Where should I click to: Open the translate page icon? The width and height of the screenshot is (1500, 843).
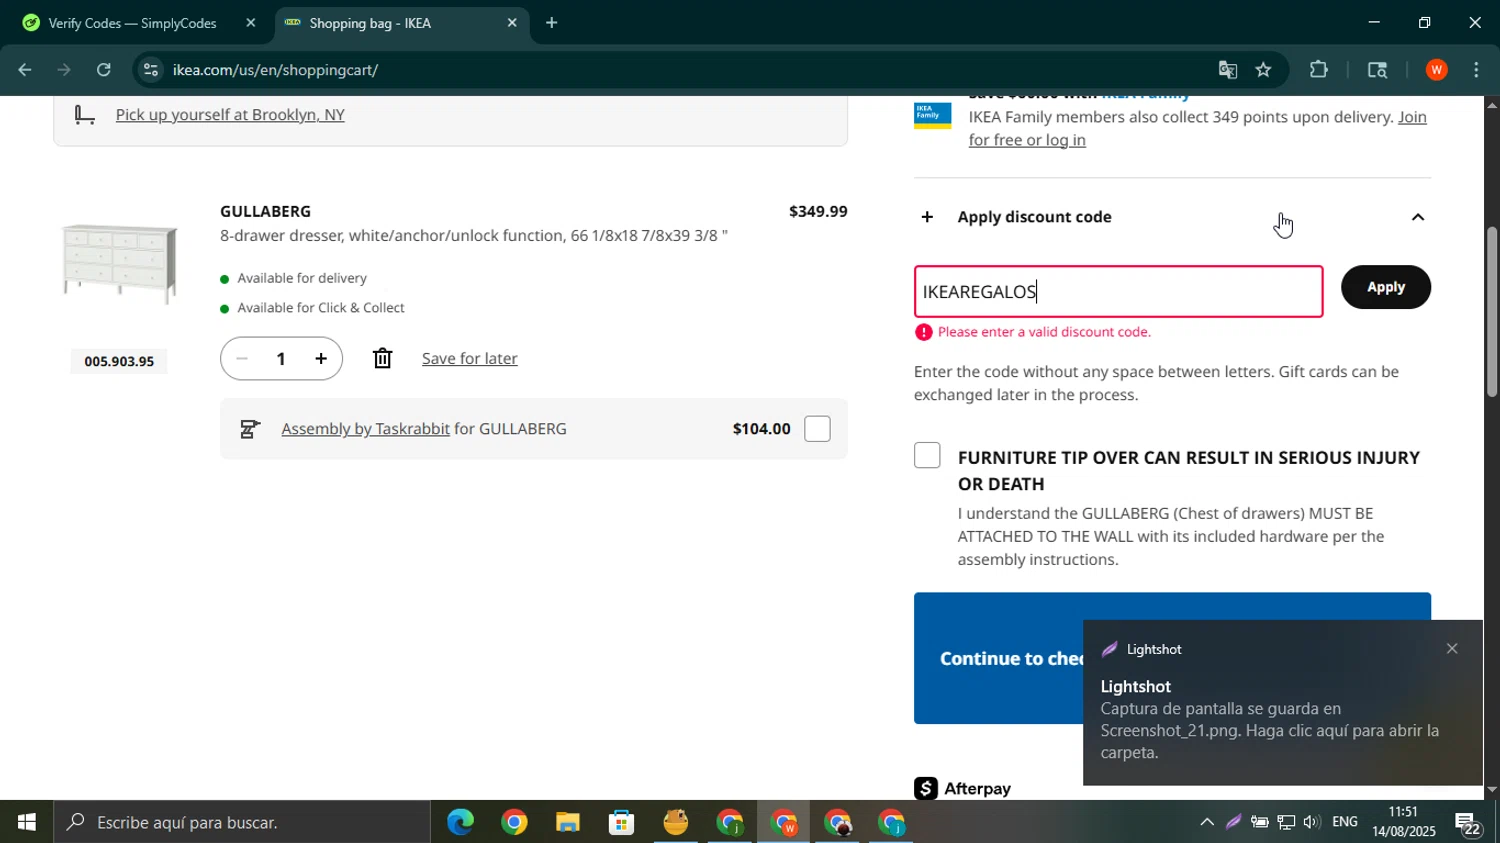[1227, 70]
